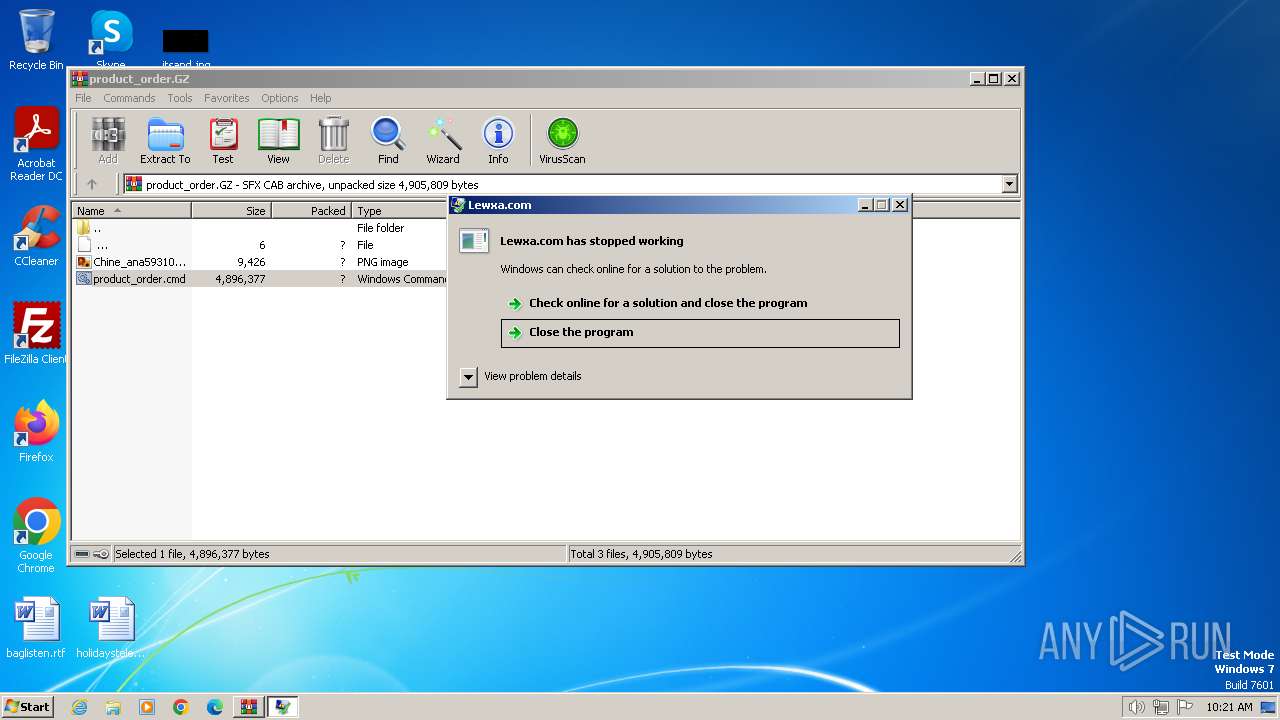Switch to Lewxa.com taskbar button

[283, 707]
